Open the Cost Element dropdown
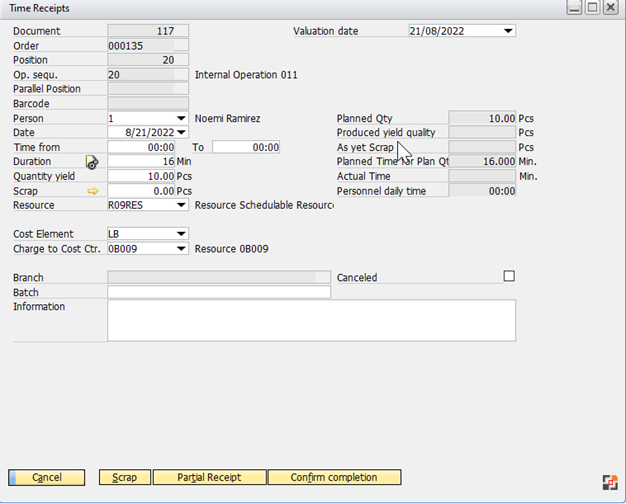626x504 pixels. [181, 234]
